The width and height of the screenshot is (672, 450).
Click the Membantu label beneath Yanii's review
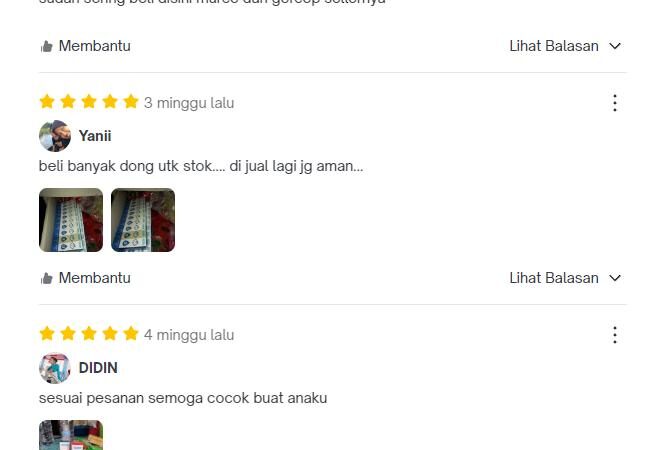tap(94, 278)
